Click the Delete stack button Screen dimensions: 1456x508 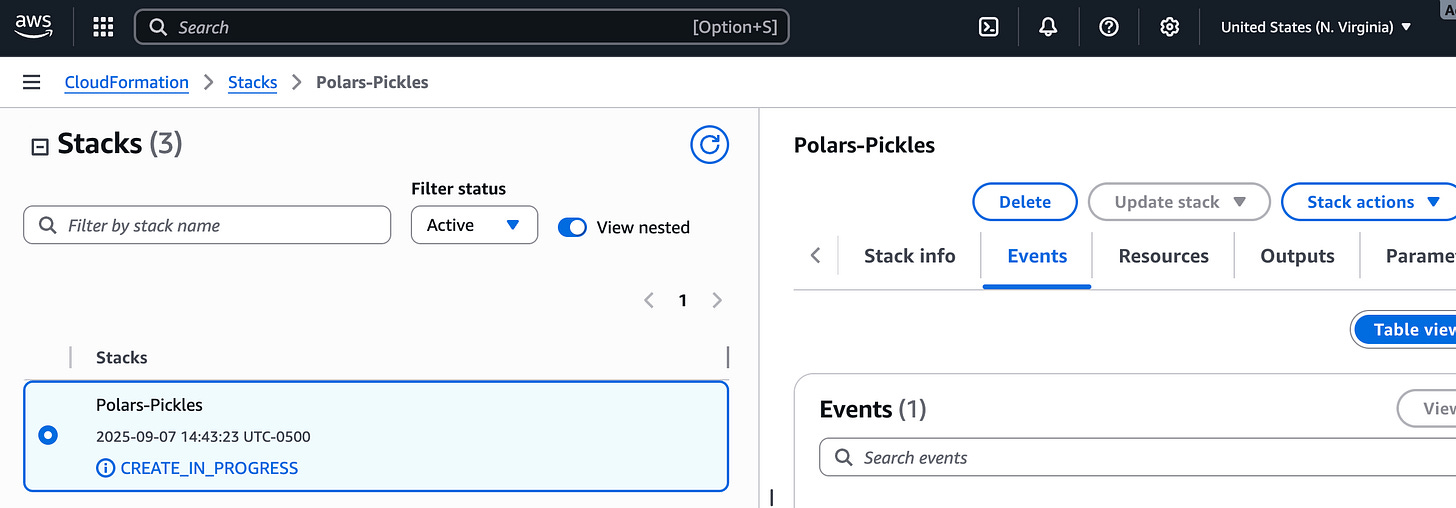pos(1025,202)
